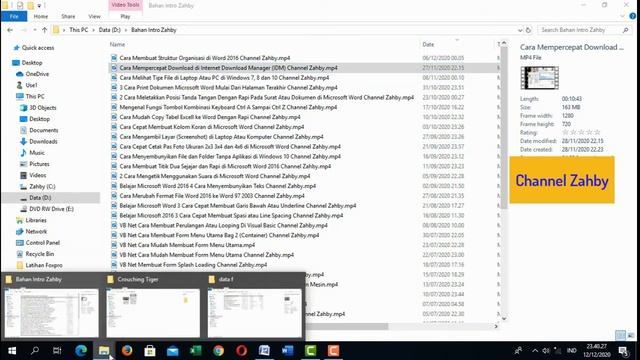Screen dimensions: 640x360
Task: Open Control Panel from navigation pane
Action: tap(42, 242)
